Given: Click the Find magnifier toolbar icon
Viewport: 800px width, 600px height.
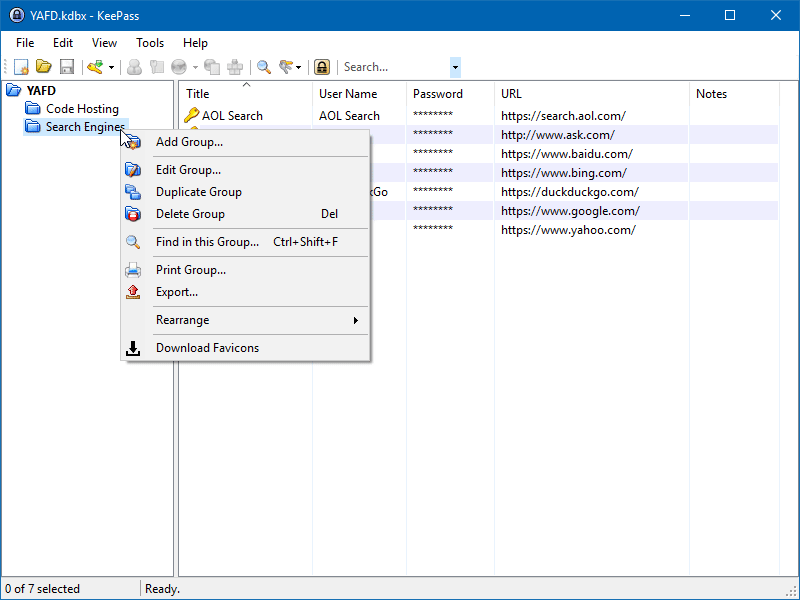Looking at the screenshot, I should (264, 67).
